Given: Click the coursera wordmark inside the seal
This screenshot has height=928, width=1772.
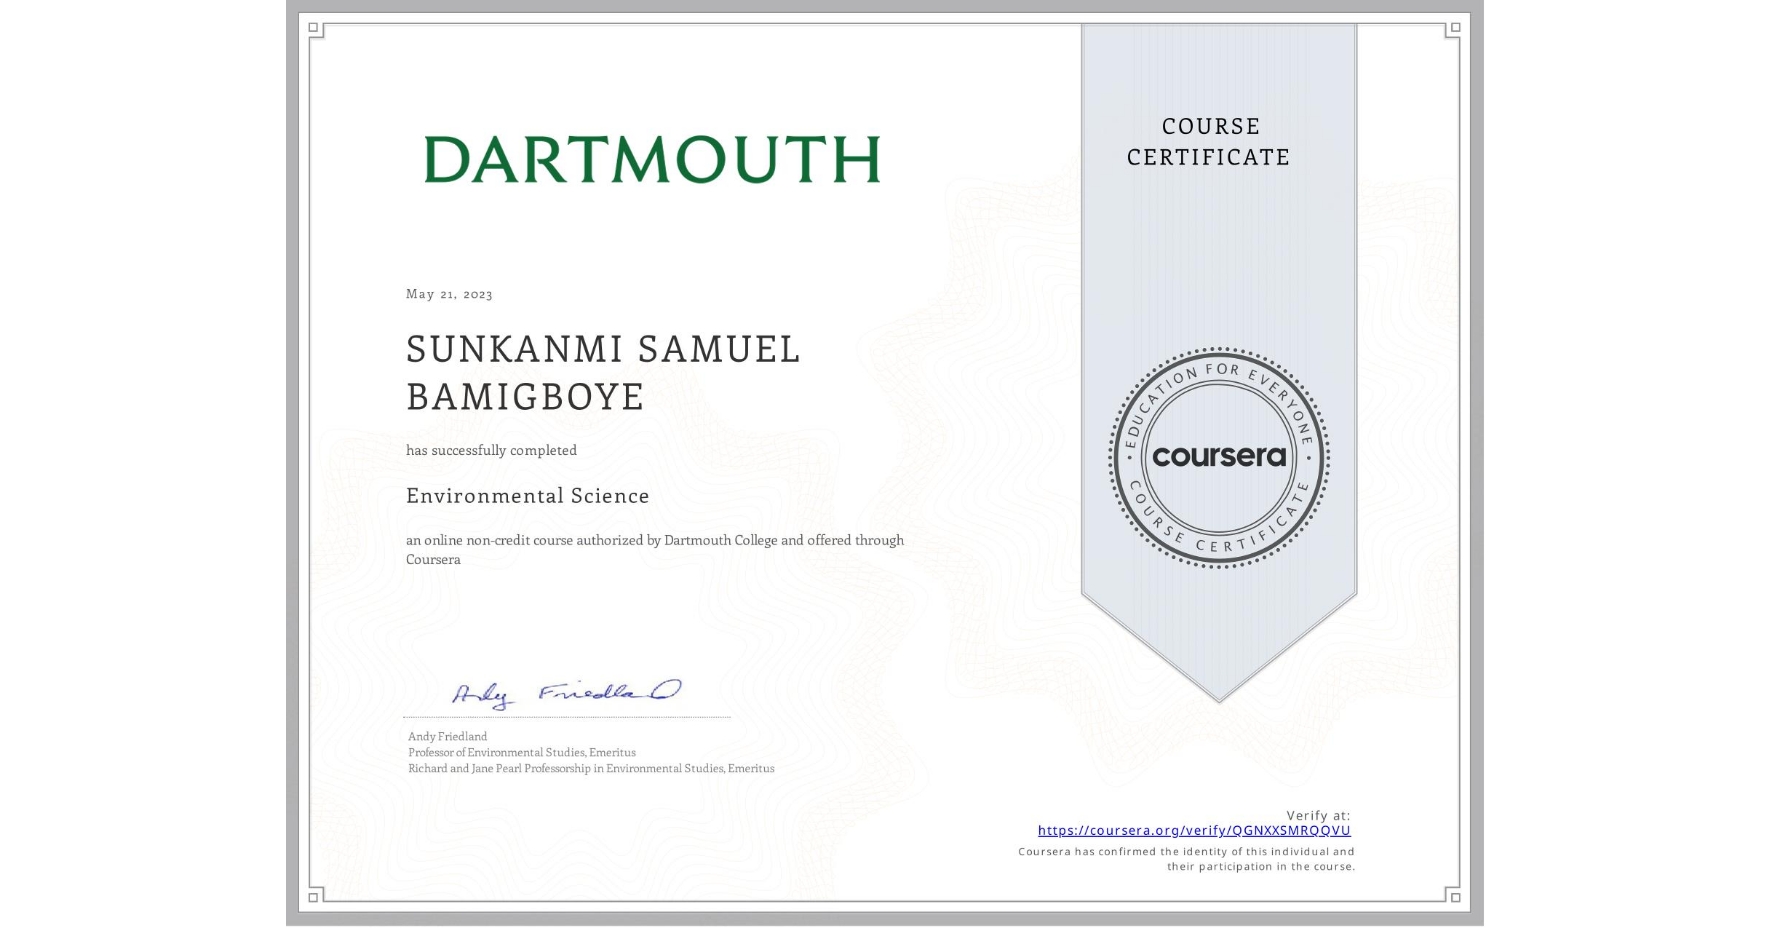Looking at the screenshot, I should [x=1219, y=456].
